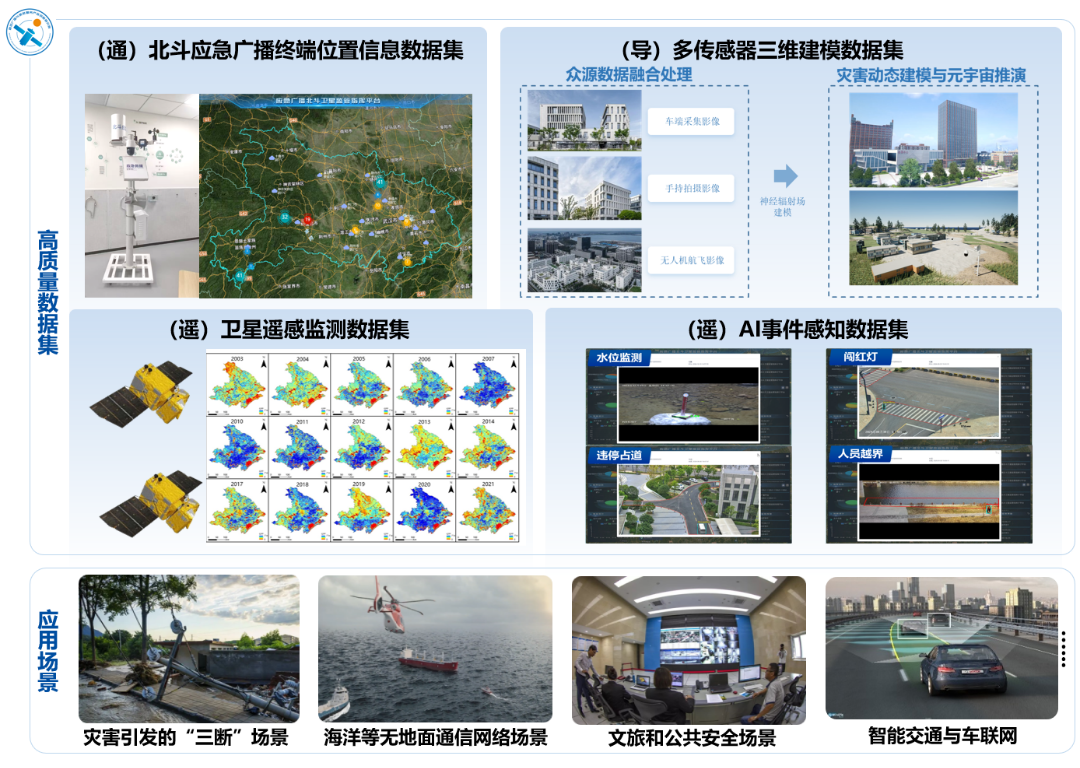
Task: Click the 车端采集影像 label box
Action: click(x=692, y=123)
